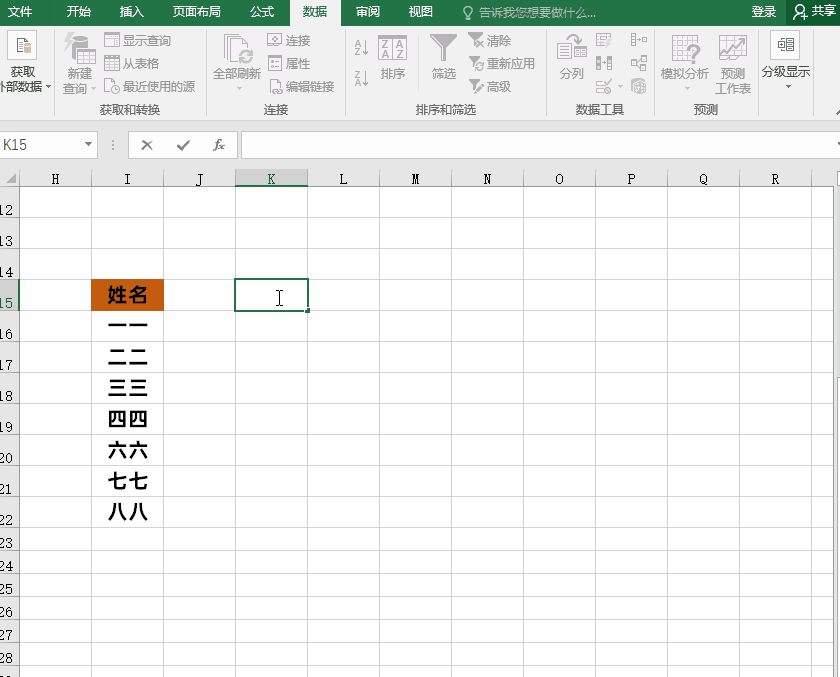Select cell containing 四四

(x=128, y=419)
